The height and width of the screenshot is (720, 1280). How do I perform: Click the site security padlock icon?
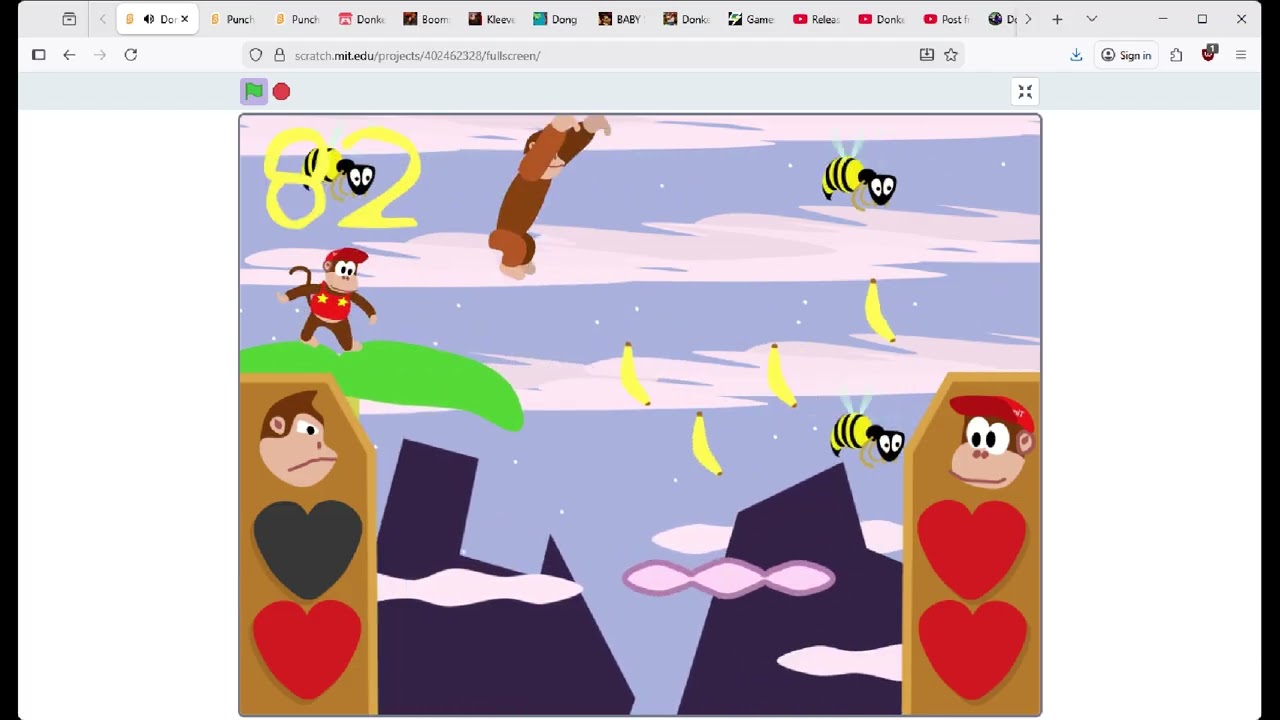(x=279, y=55)
